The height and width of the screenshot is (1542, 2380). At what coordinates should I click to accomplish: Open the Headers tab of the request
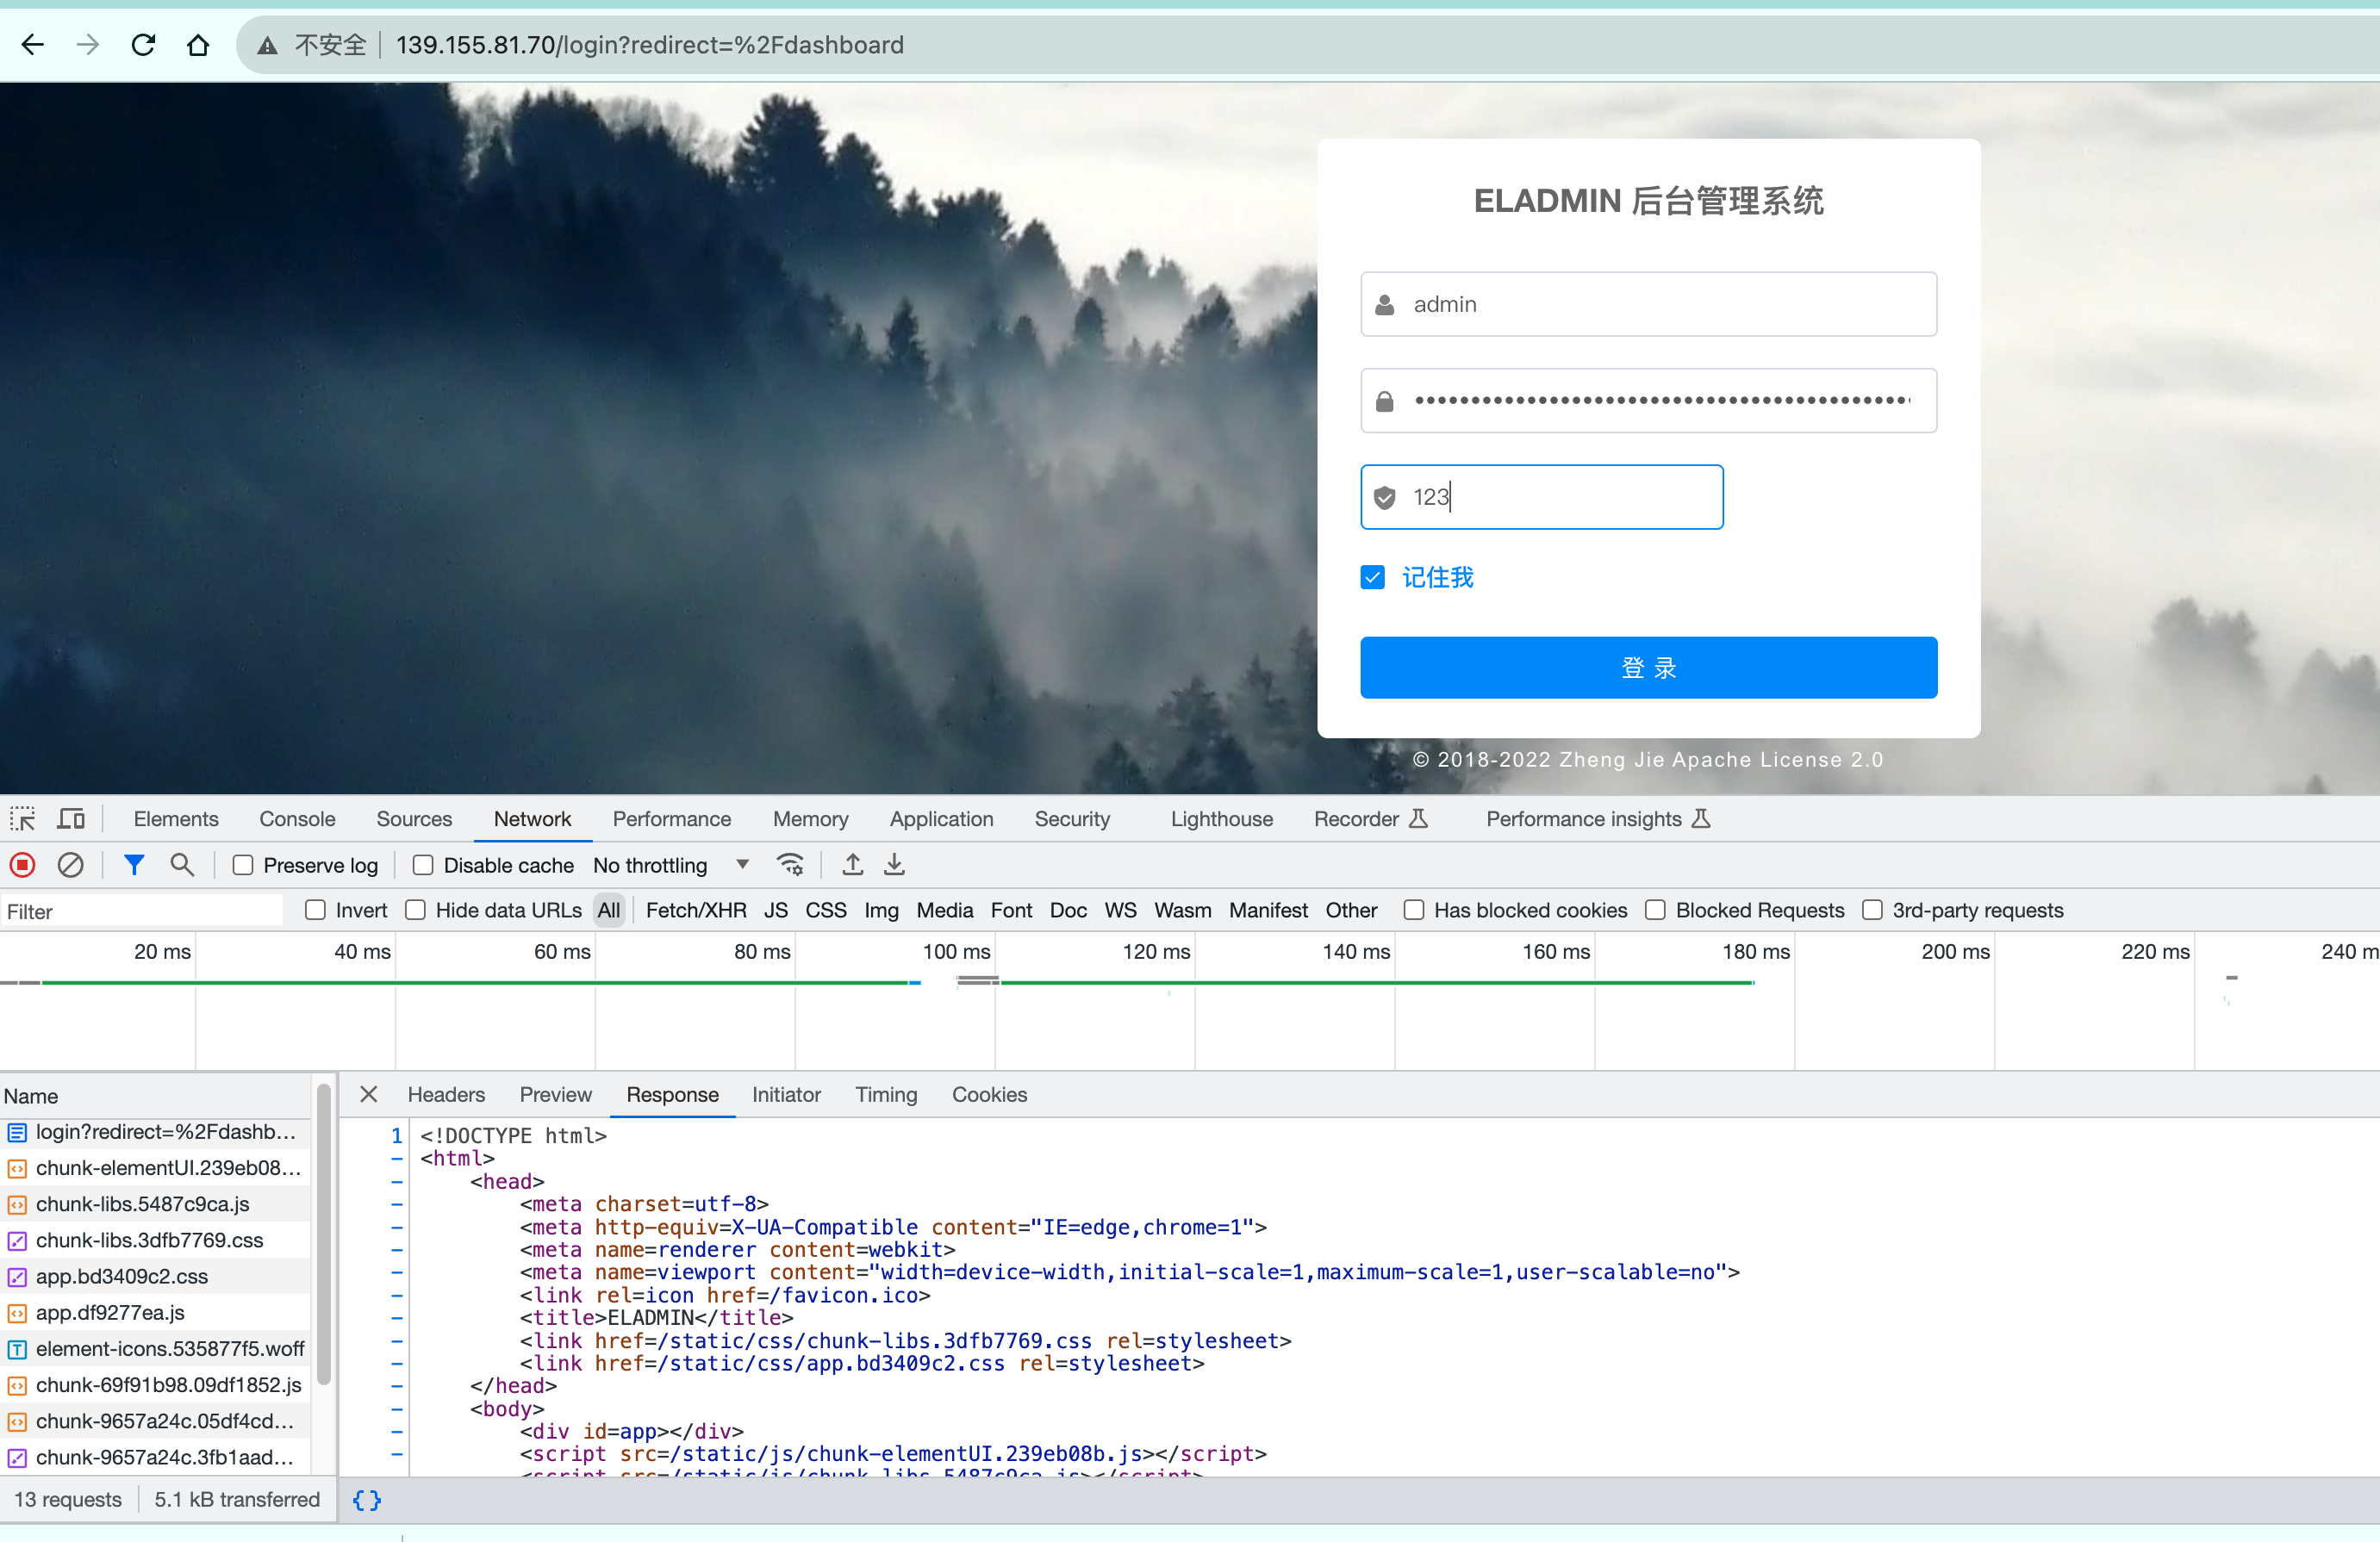pos(446,1094)
